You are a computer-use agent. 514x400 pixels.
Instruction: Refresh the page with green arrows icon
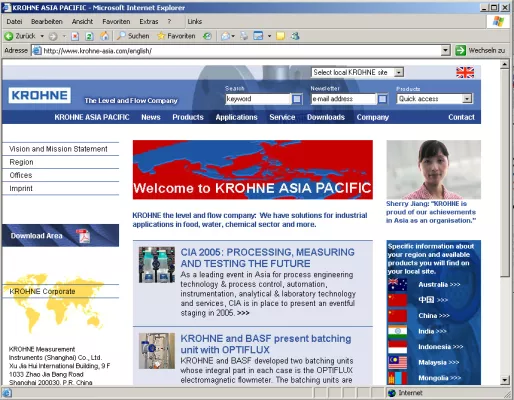tap(89, 36)
